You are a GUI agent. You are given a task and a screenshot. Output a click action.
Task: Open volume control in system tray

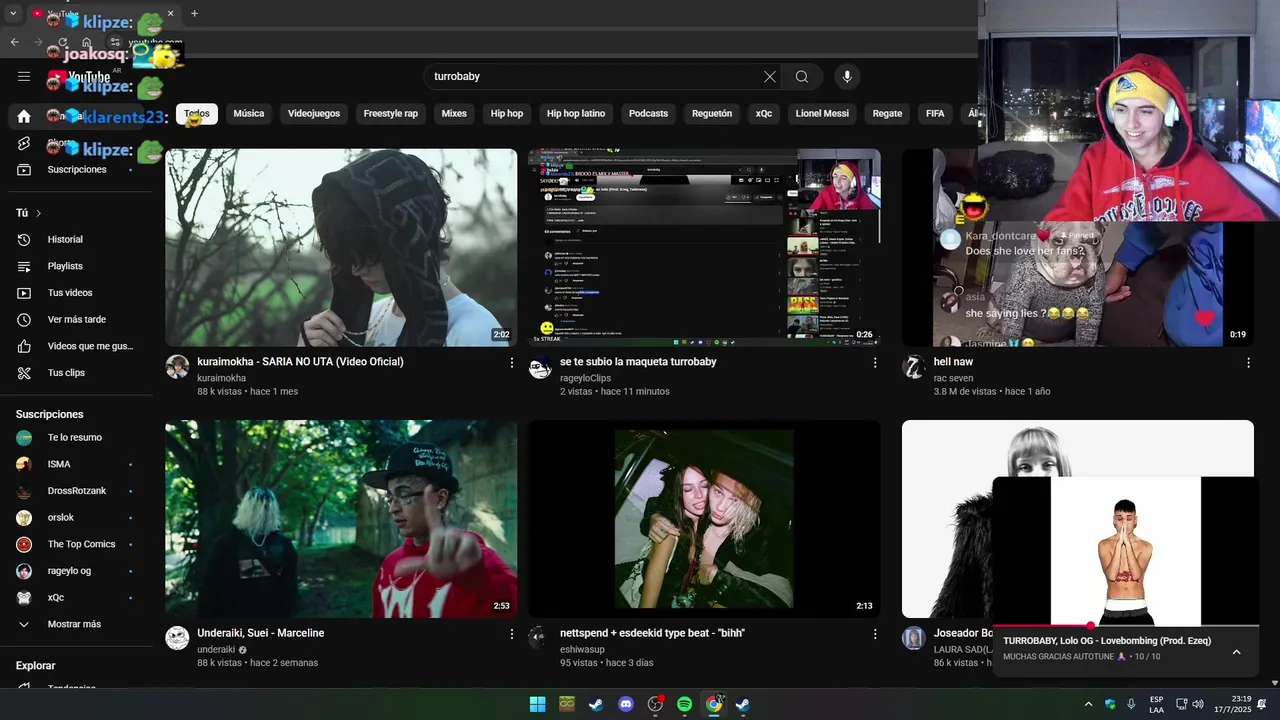1198,704
